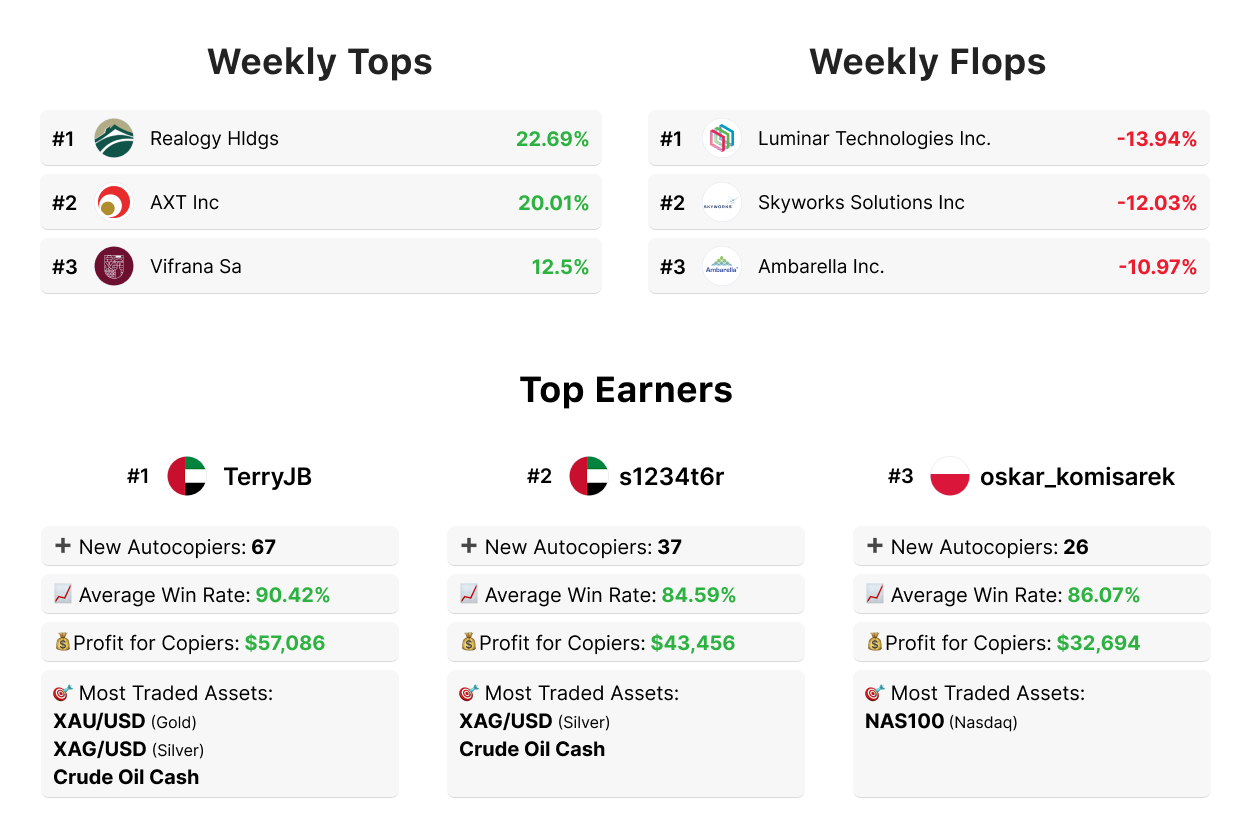Image resolution: width=1252 pixels, height=838 pixels.
Task: Select the Realogy Hldgs 22.69% row
Action: click(320, 139)
